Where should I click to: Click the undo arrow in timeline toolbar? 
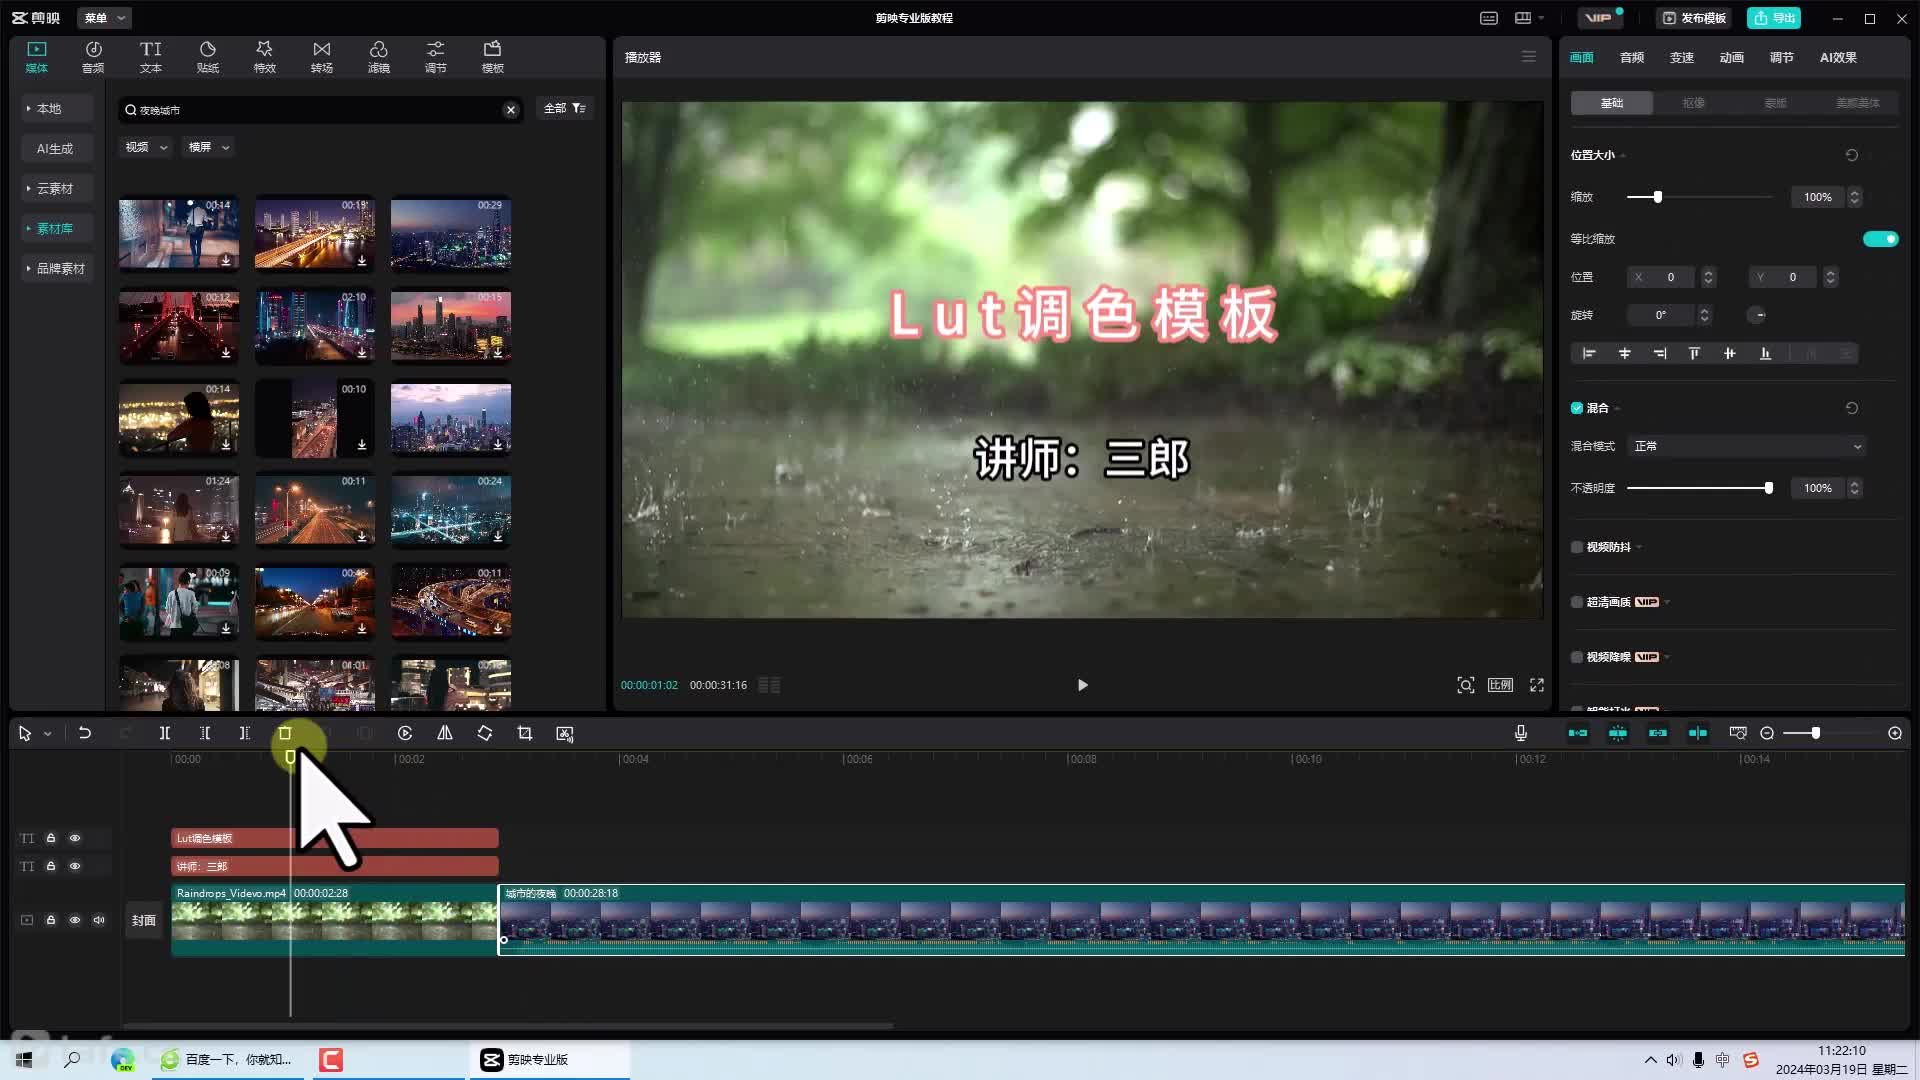click(x=85, y=733)
